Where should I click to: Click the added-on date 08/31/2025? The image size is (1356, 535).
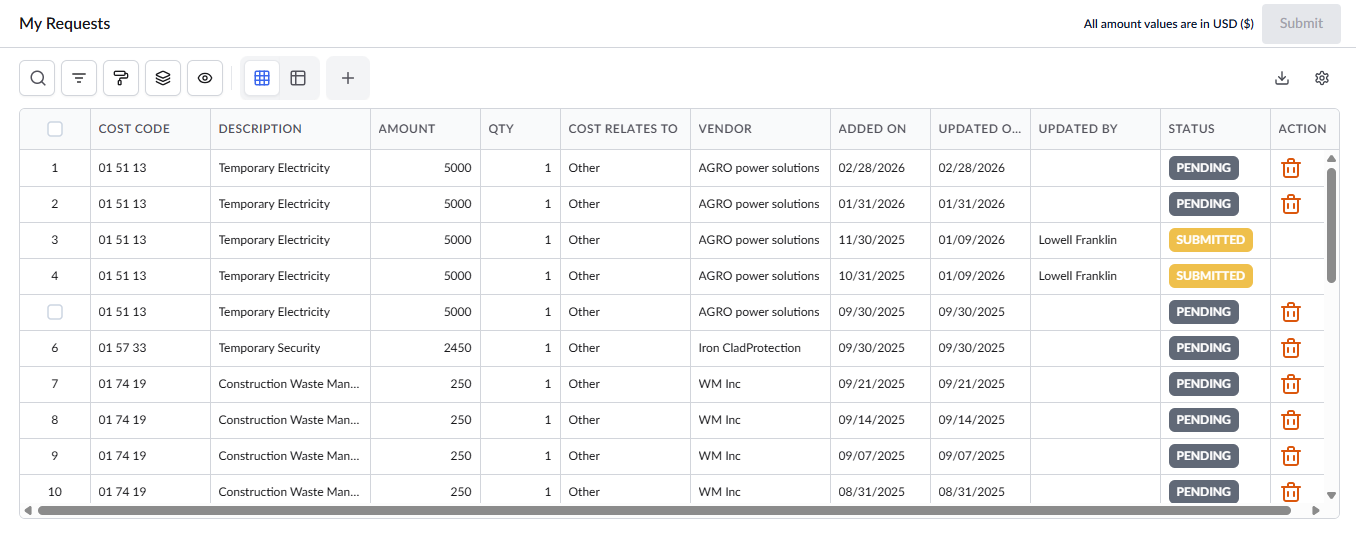click(x=872, y=492)
